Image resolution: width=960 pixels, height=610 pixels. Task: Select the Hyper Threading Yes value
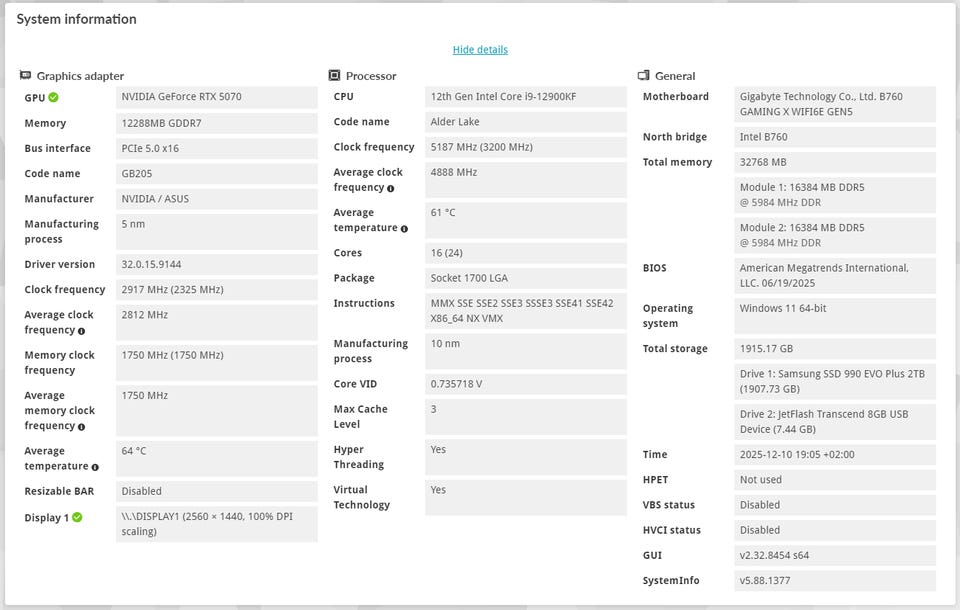(526, 457)
